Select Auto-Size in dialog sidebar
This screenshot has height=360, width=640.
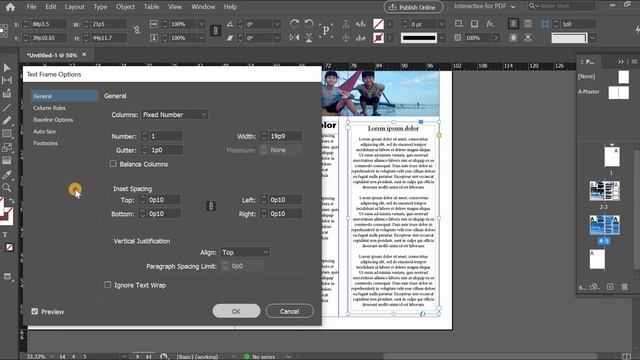44,131
